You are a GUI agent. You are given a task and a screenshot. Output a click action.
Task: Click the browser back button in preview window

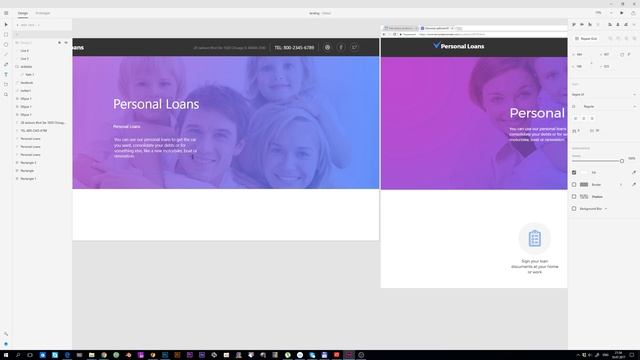[384, 34]
